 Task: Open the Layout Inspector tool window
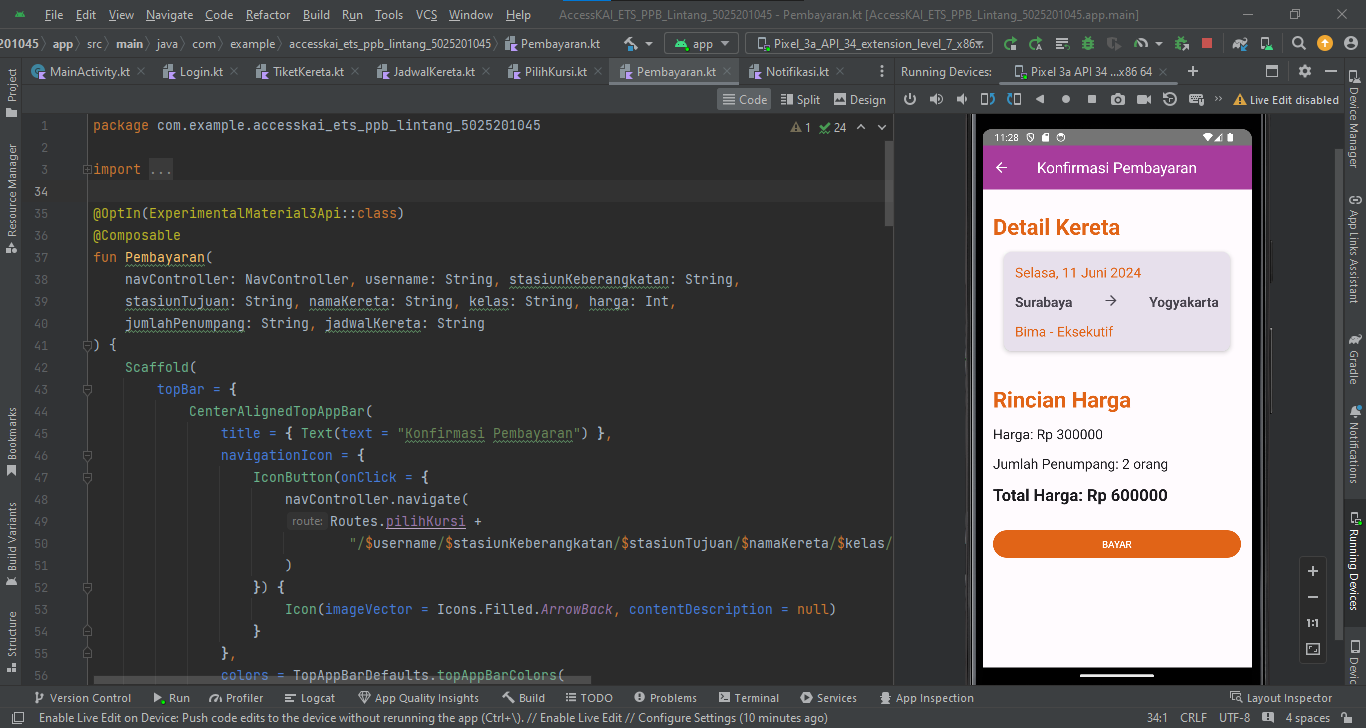[x=1281, y=698]
